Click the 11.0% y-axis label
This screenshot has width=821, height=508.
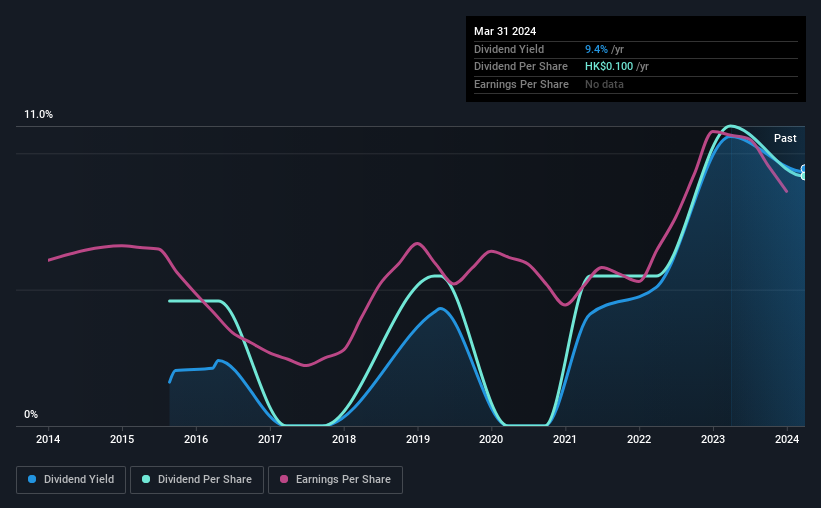click(38, 115)
